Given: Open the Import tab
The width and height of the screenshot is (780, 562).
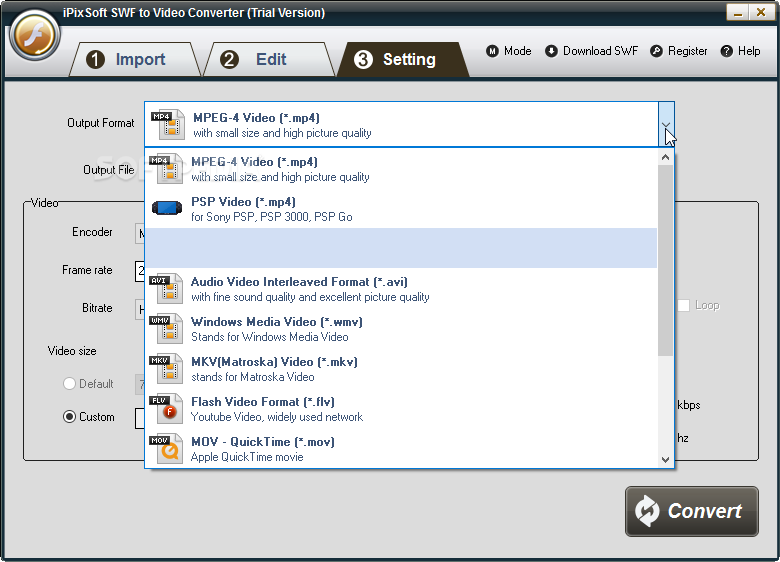Looking at the screenshot, I should click(135, 59).
